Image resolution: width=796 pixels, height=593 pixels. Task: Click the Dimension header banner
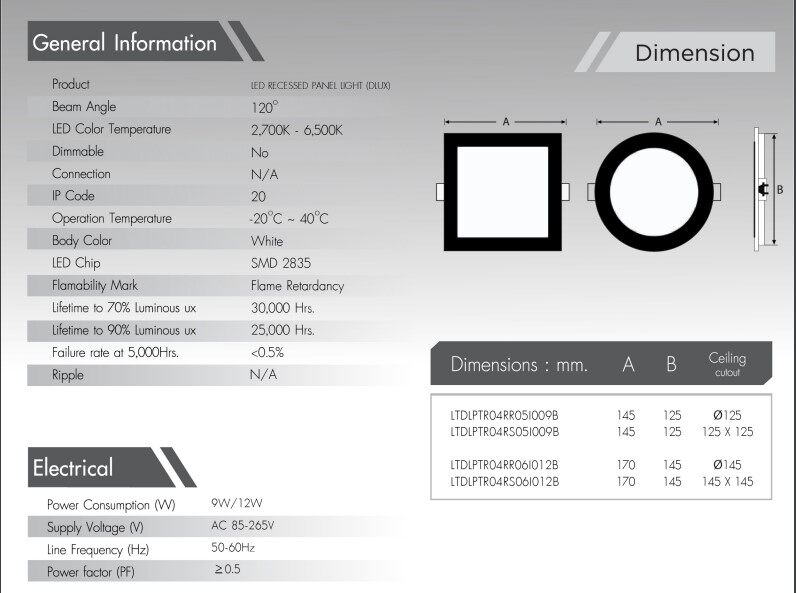pyautogui.click(x=695, y=53)
